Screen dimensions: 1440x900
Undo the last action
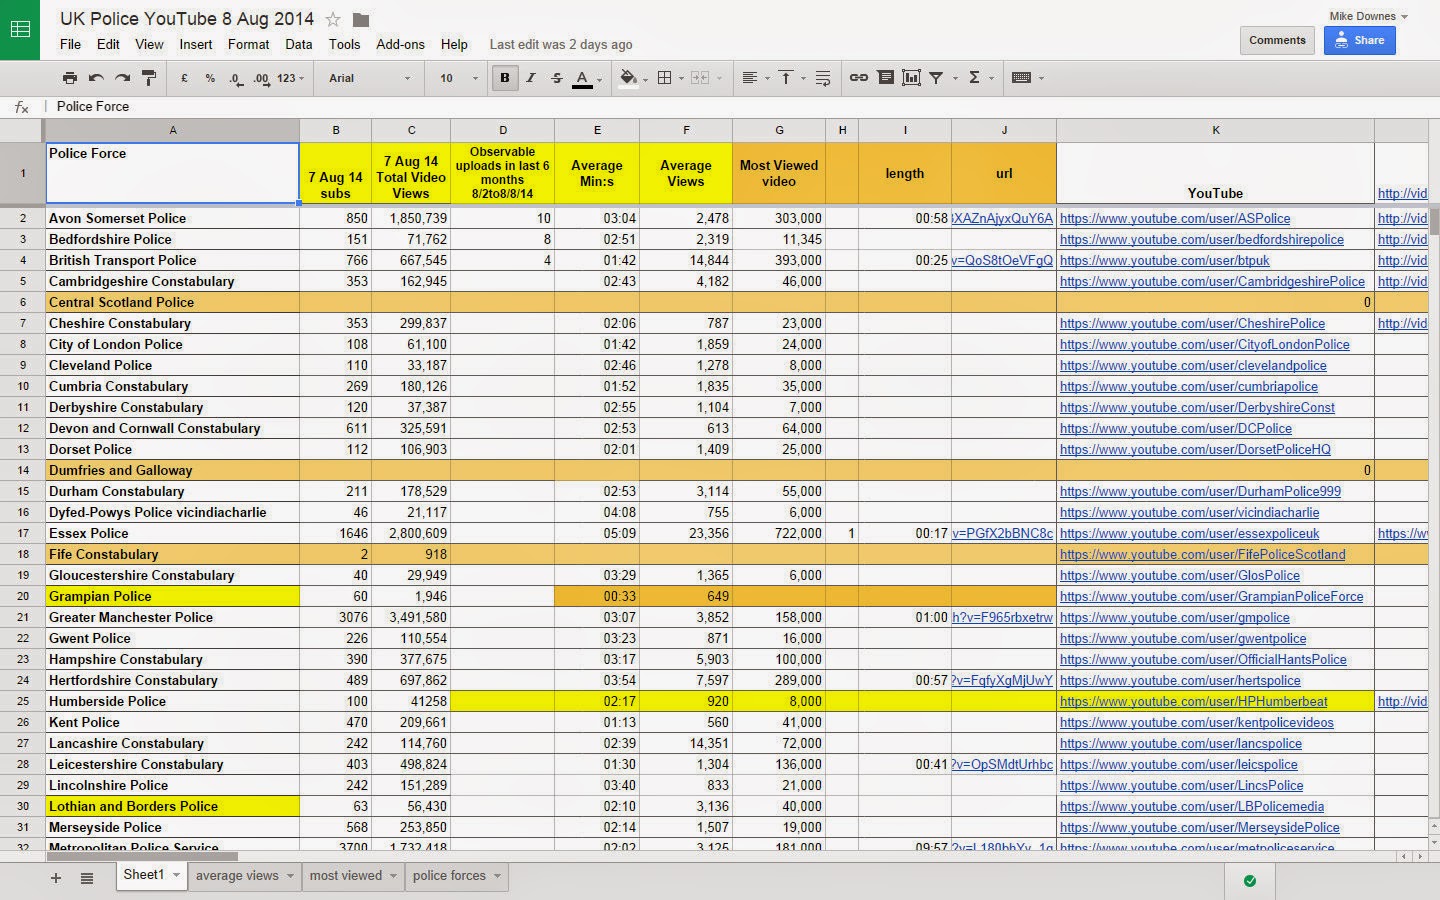coord(96,78)
